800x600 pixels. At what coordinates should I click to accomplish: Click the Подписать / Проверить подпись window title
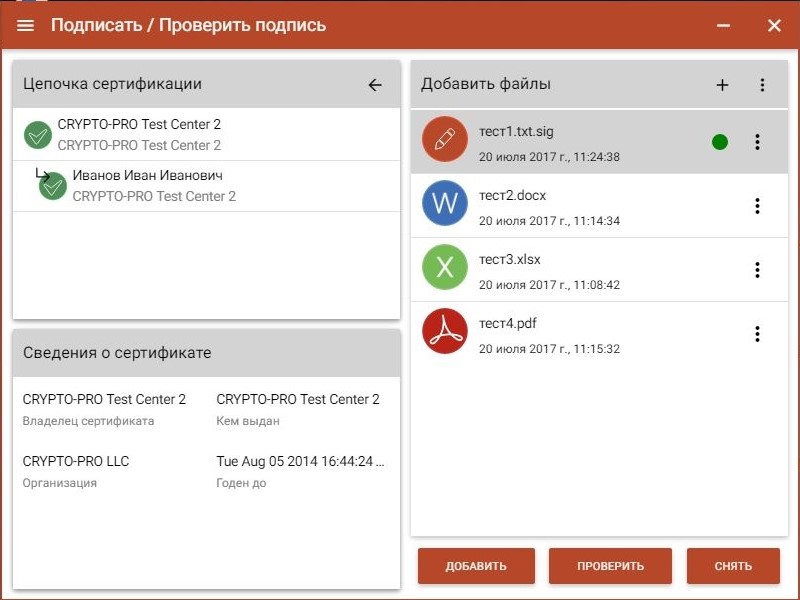(188, 25)
